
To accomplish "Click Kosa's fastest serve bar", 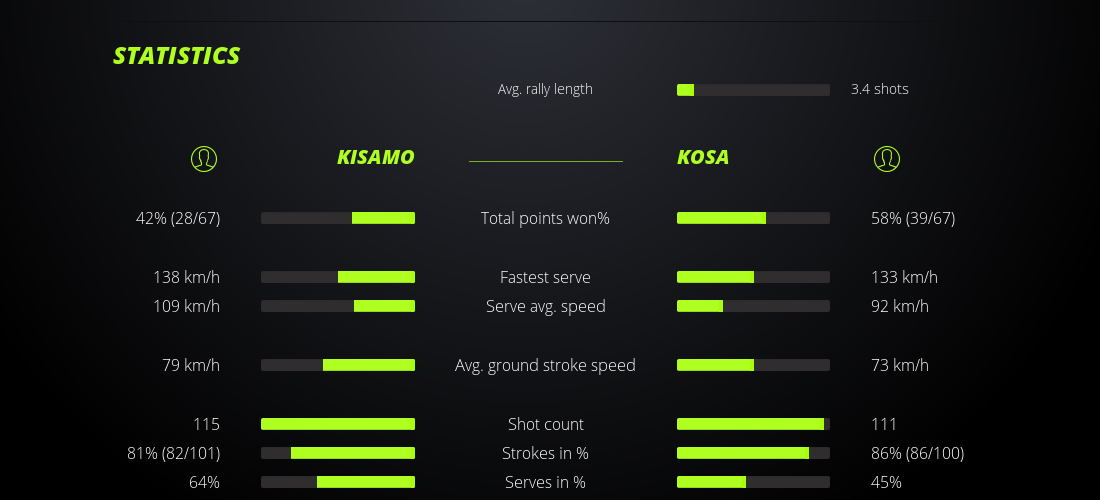I will point(753,277).
